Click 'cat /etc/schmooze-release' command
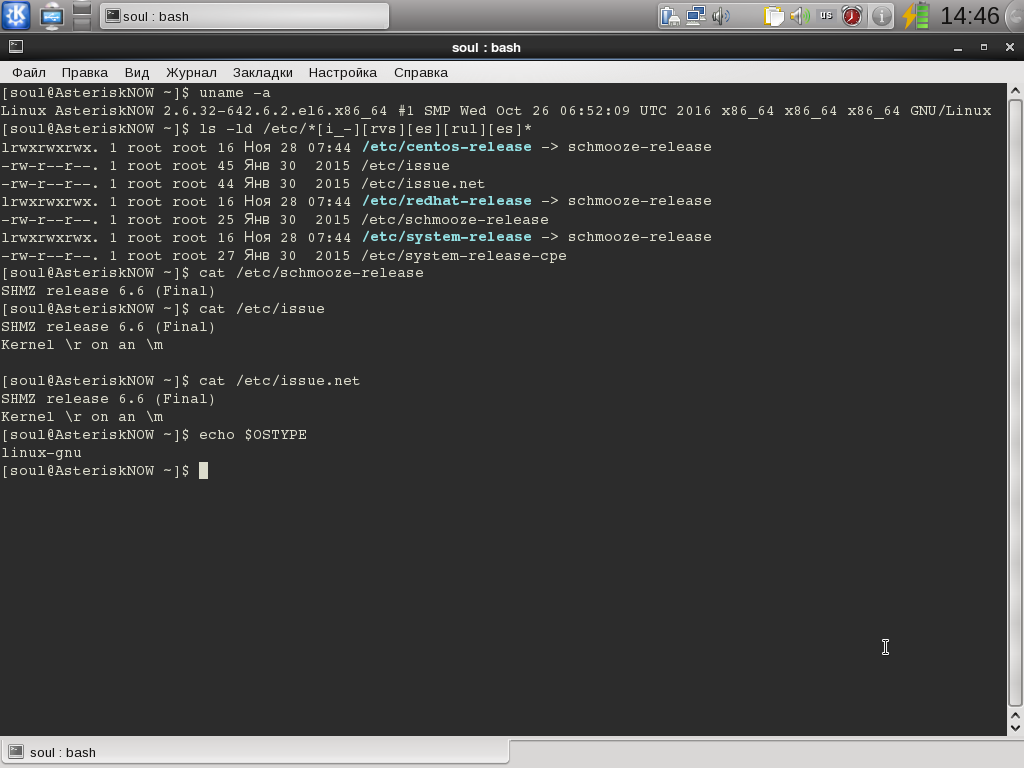Image resolution: width=1024 pixels, height=768 pixels. coord(311,273)
